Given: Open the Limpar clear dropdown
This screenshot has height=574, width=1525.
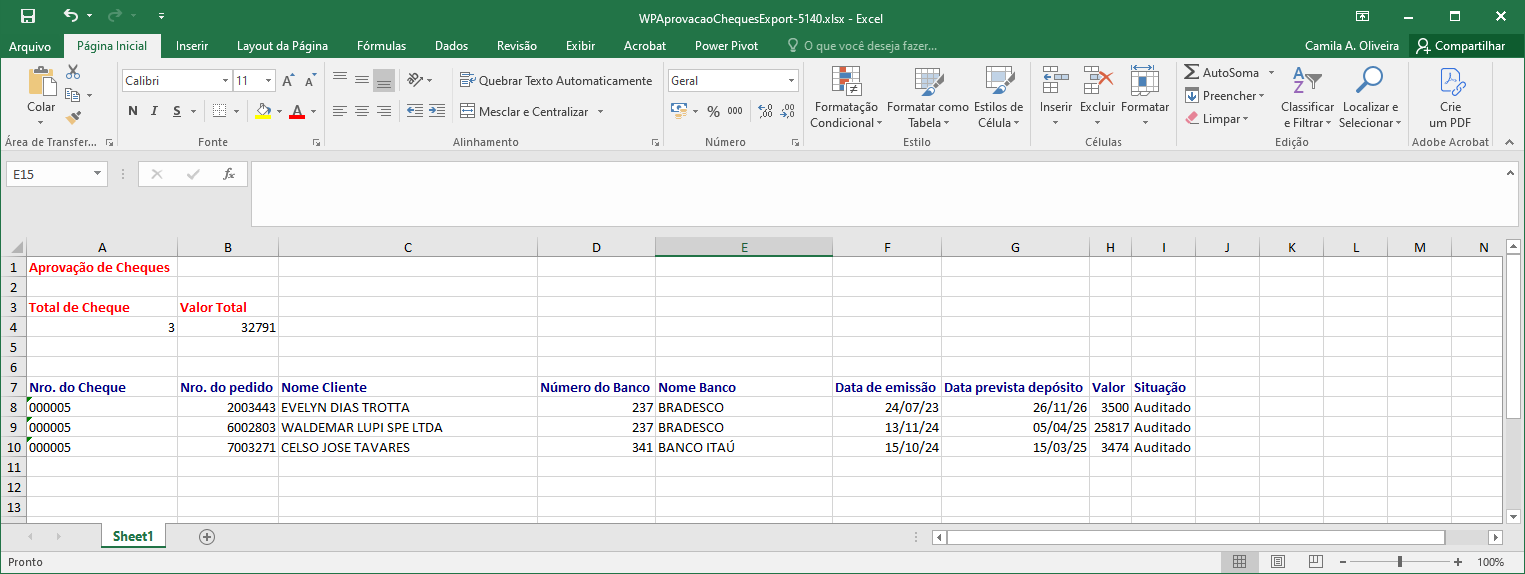Looking at the screenshot, I should point(1216,119).
